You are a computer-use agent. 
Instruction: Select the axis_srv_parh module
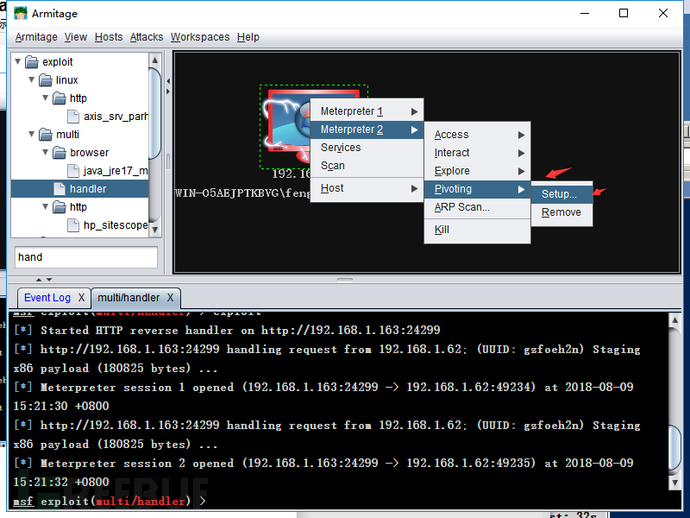pos(116,116)
